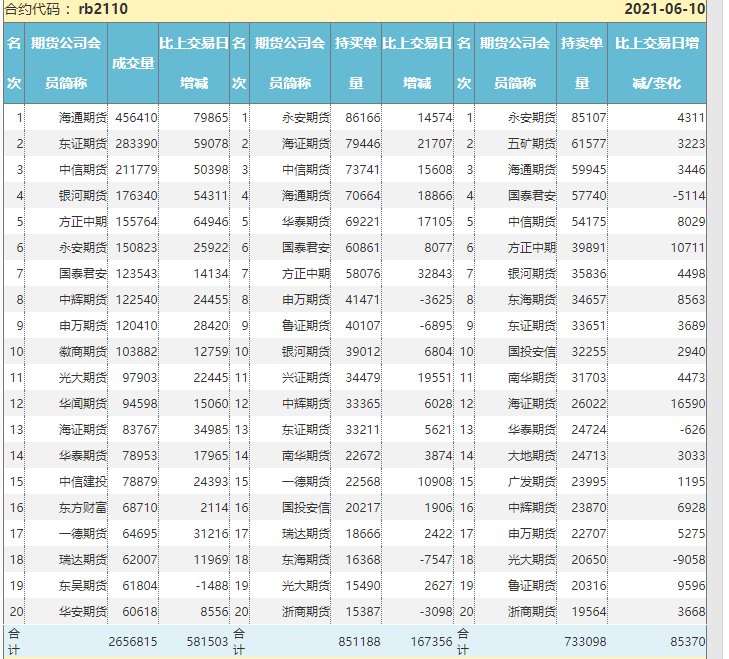Click the contract code rb2110
The width and height of the screenshot is (729, 659).
coord(102,9)
